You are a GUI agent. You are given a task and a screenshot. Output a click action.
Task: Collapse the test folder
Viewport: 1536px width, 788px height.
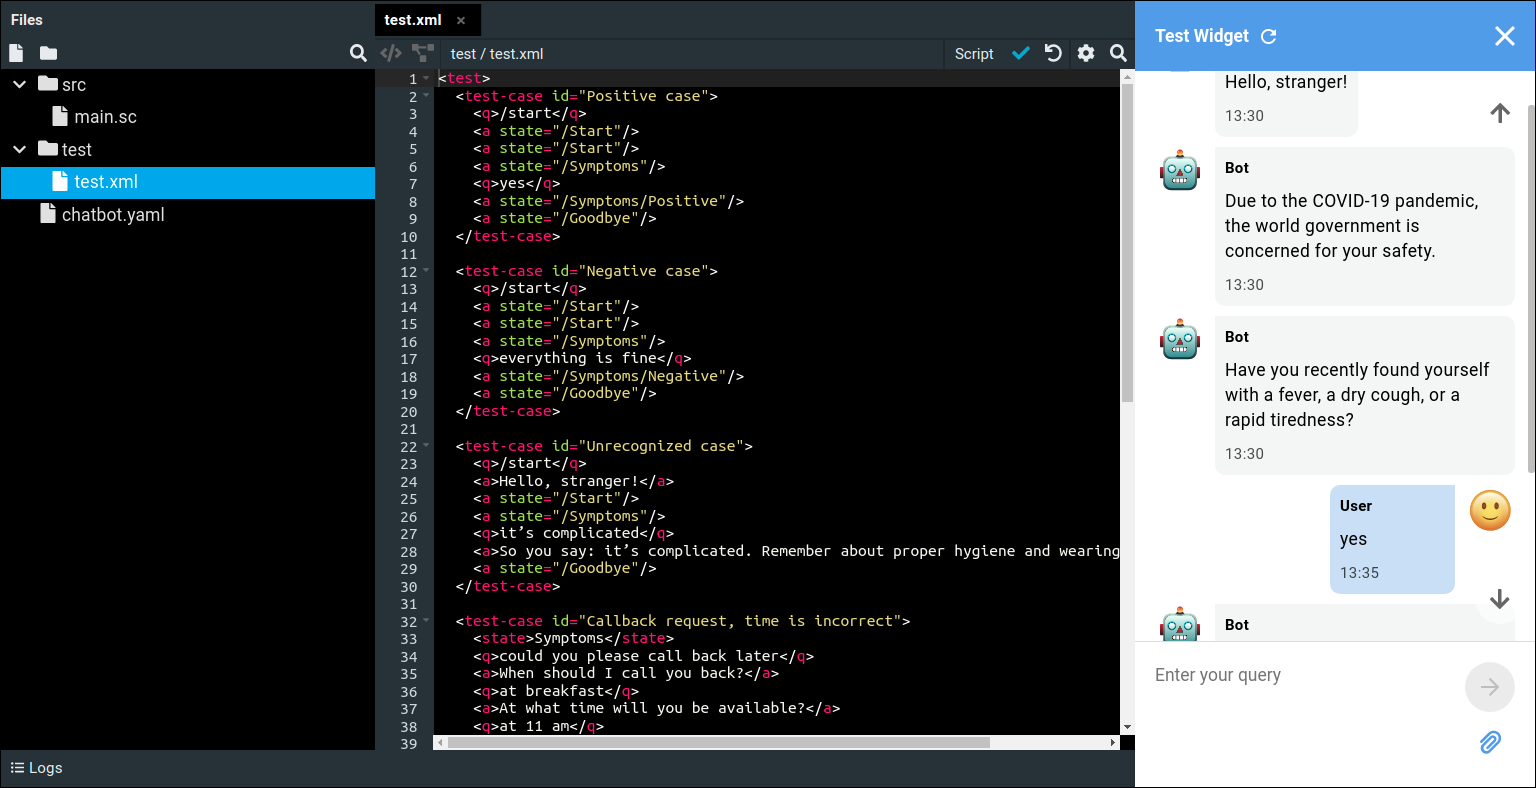click(19, 149)
